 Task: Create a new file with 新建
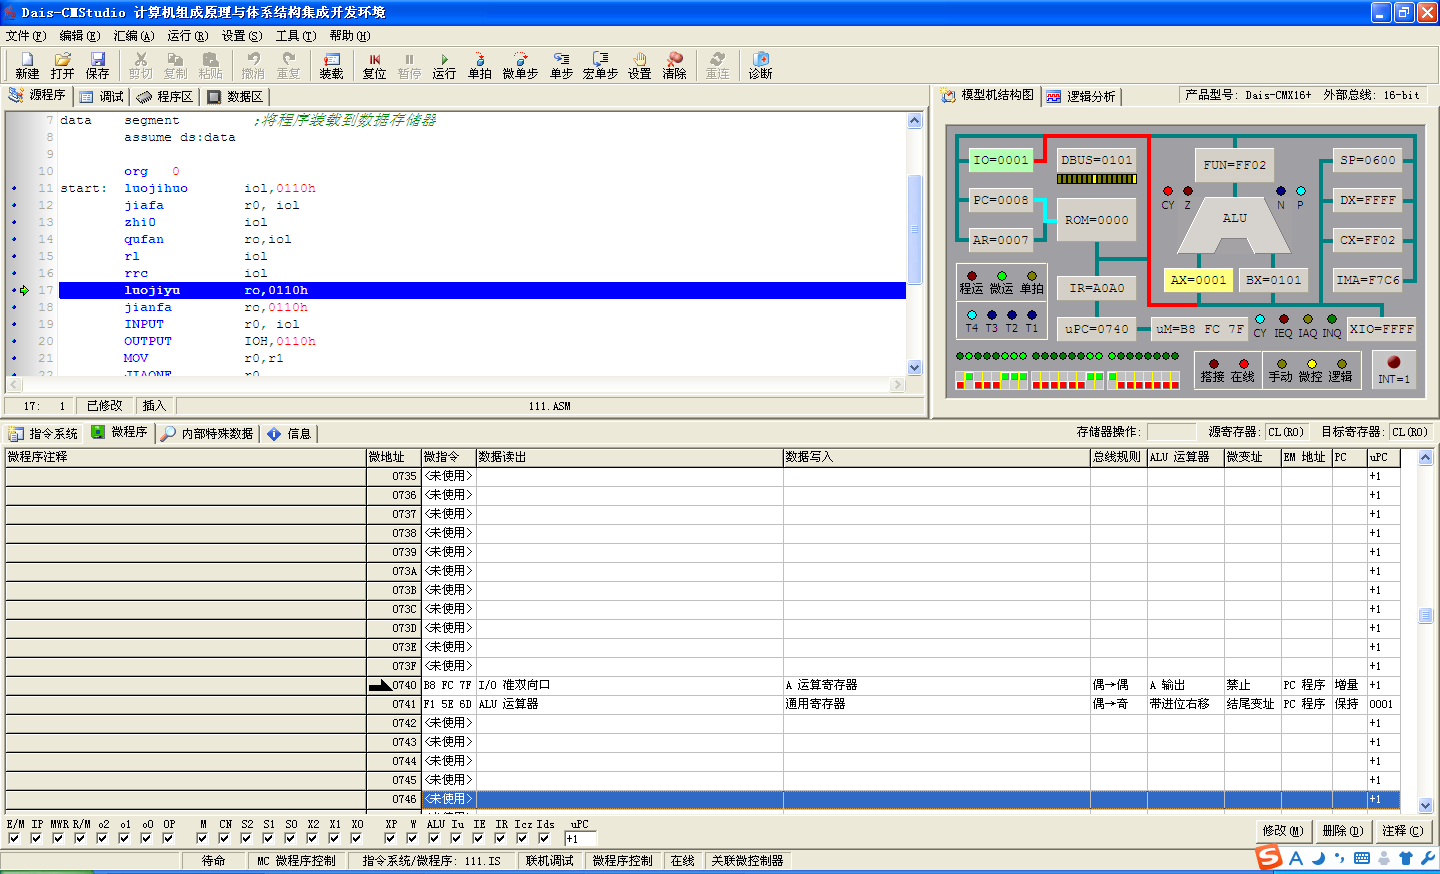[27, 66]
